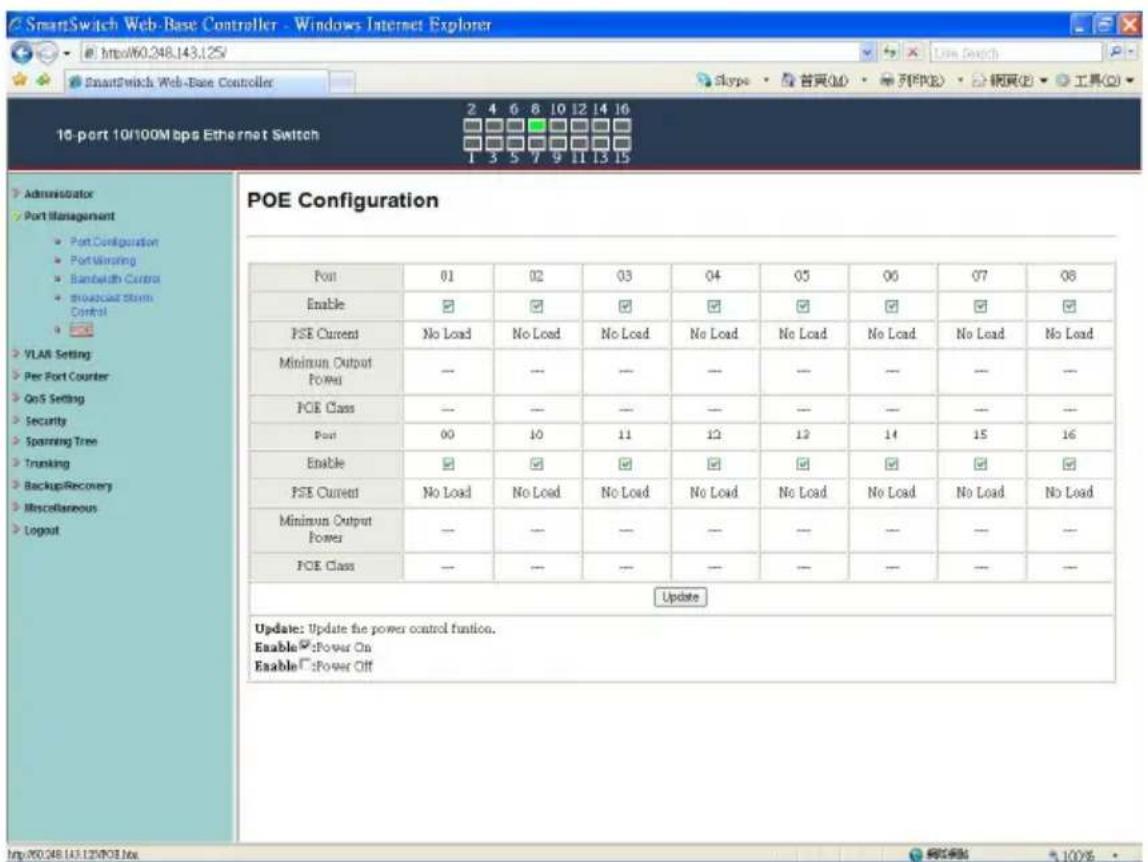Toggle Enable checkbox for port 06
The width and height of the screenshot is (1148, 862).
point(891,305)
